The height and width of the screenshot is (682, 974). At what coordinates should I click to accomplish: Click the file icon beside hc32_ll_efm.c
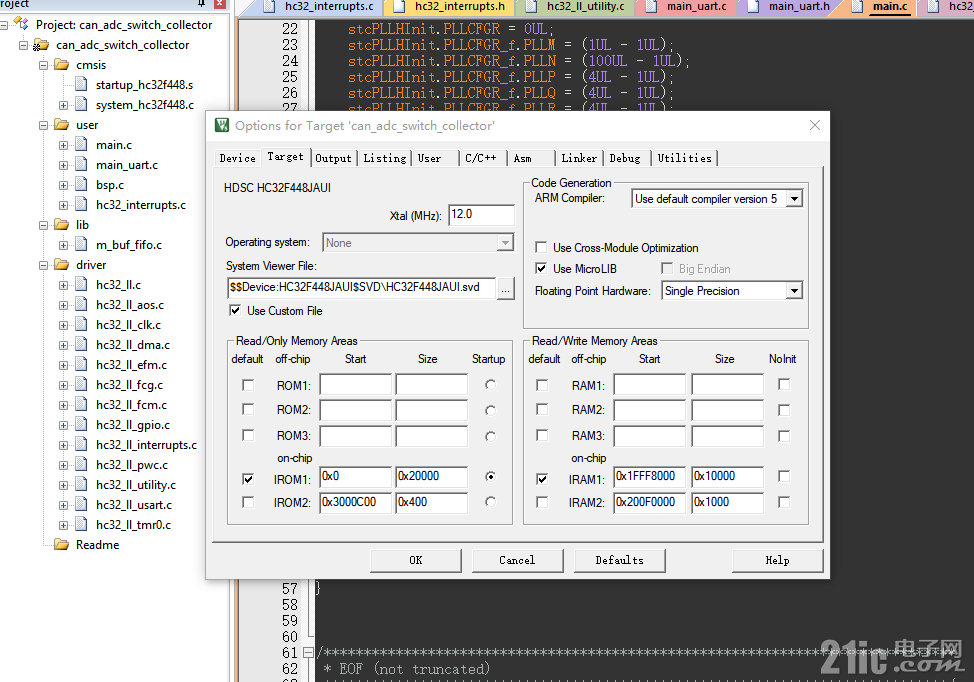pos(81,365)
